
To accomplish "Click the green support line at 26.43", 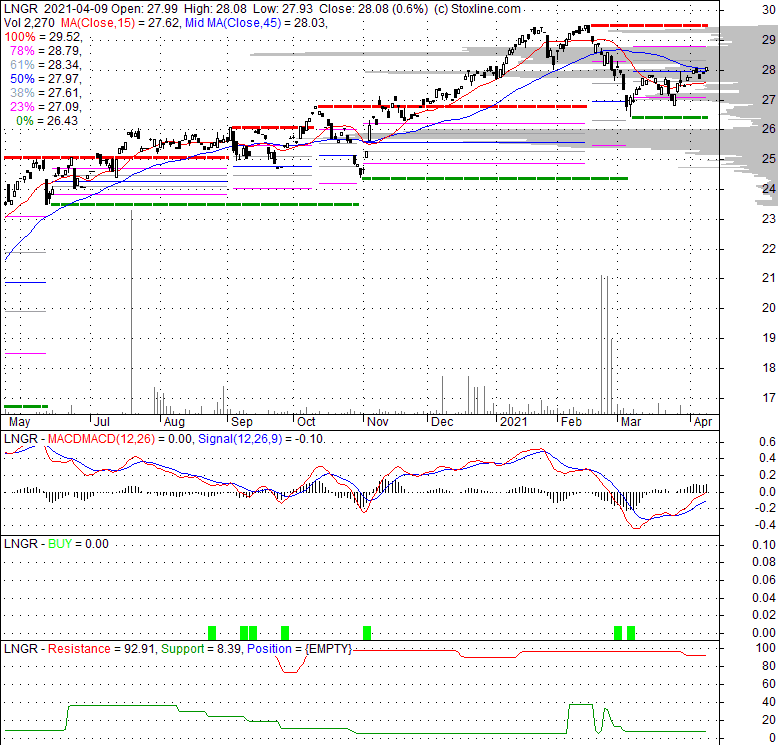I will (x=670, y=117).
